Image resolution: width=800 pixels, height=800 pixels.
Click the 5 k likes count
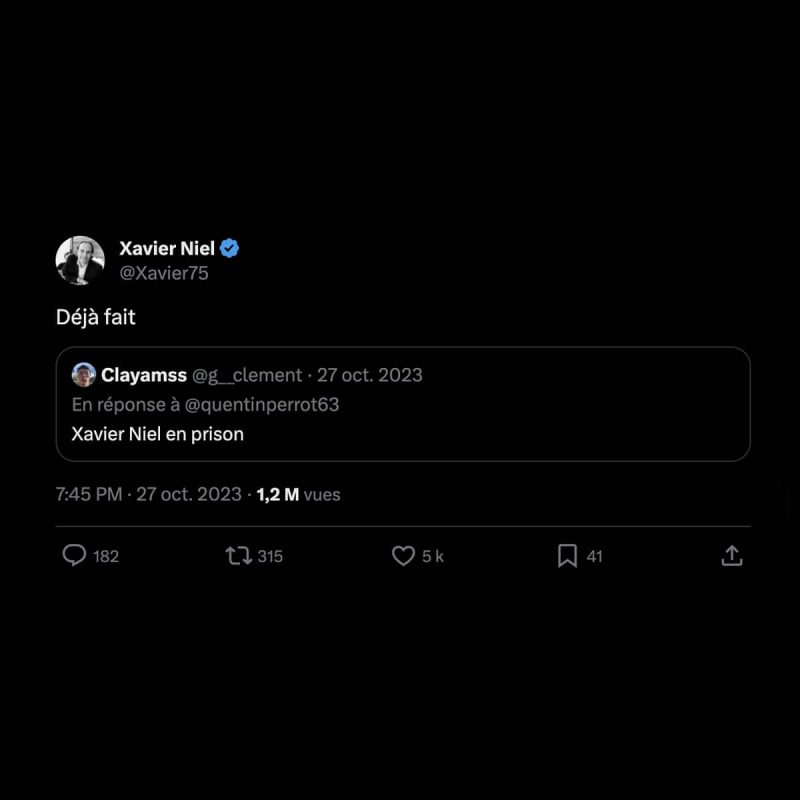pyautogui.click(x=432, y=556)
